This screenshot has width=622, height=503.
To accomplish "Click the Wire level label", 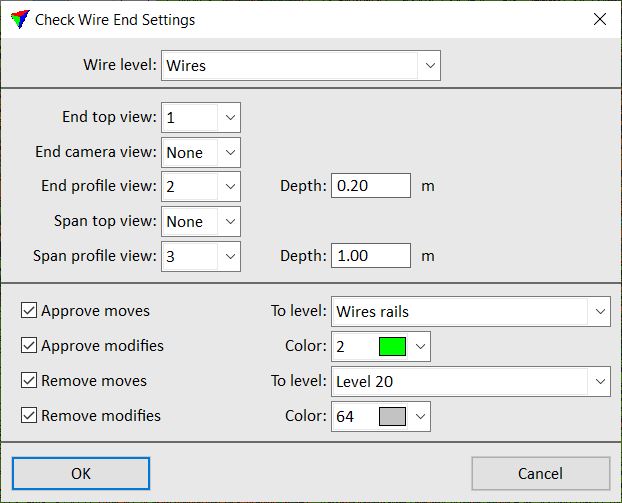I will pyautogui.click(x=120, y=65).
